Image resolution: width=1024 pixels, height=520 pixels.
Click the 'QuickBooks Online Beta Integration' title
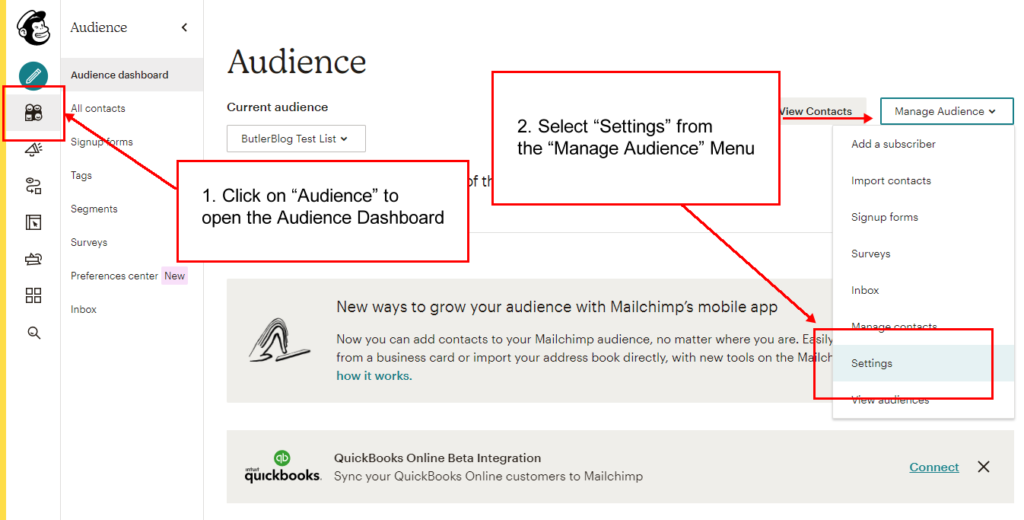[x=438, y=458]
